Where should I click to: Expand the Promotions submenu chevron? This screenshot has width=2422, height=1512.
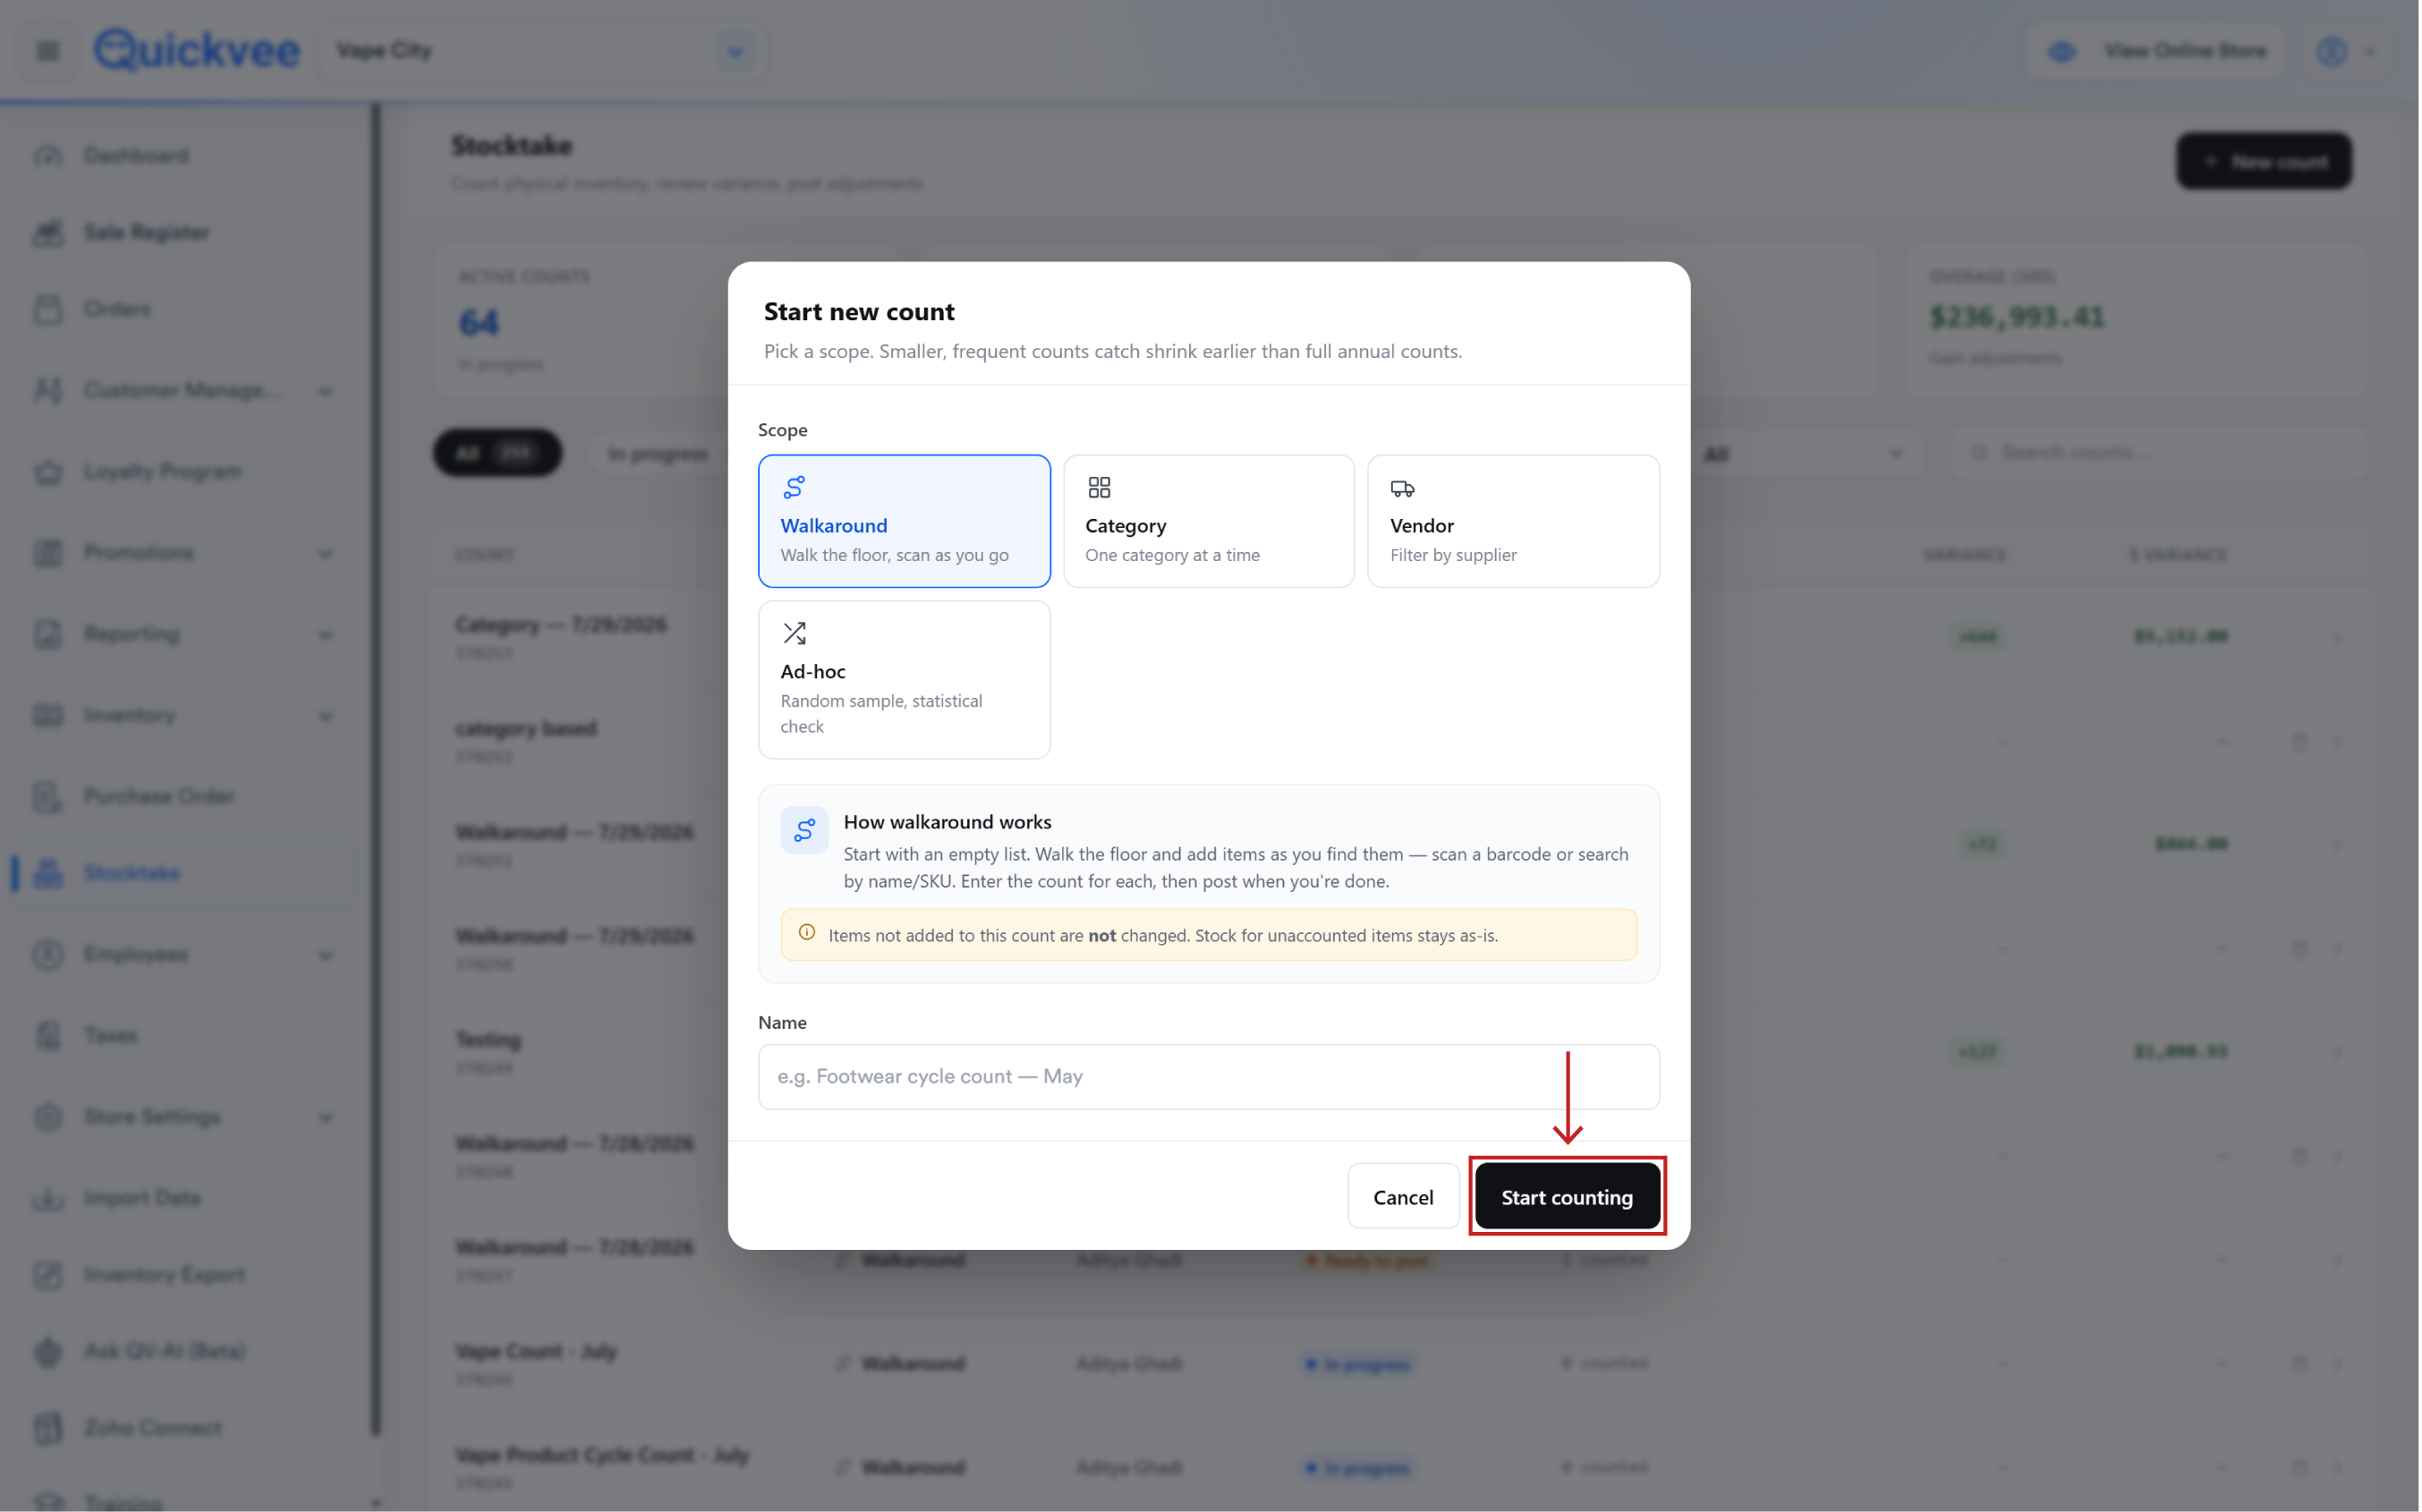click(x=326, y=554)
